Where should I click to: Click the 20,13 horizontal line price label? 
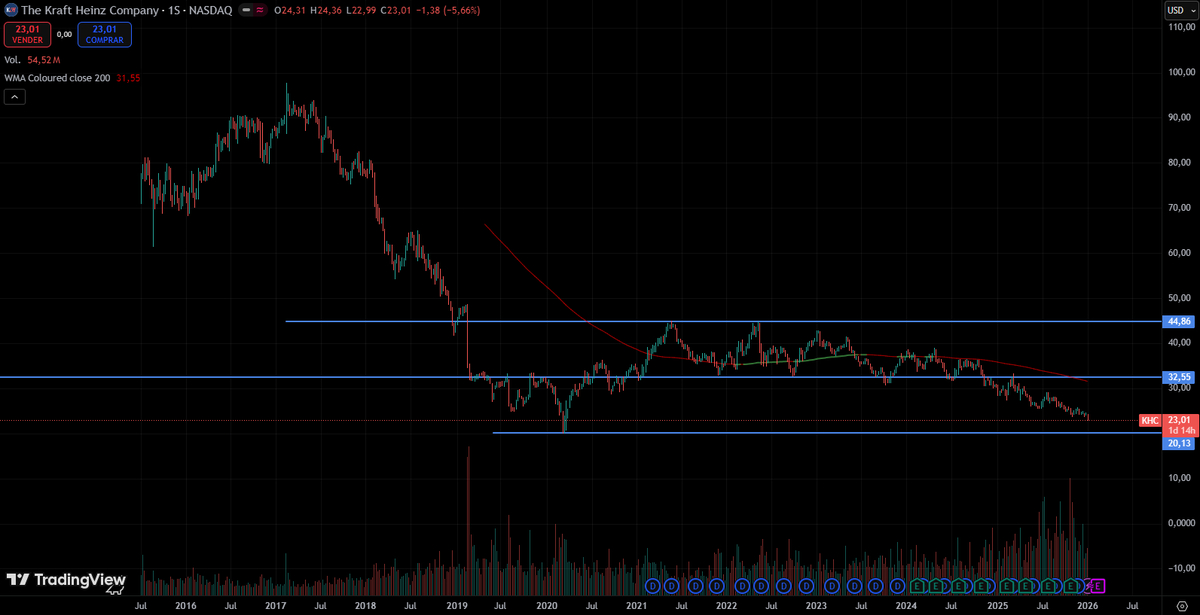1177,443
